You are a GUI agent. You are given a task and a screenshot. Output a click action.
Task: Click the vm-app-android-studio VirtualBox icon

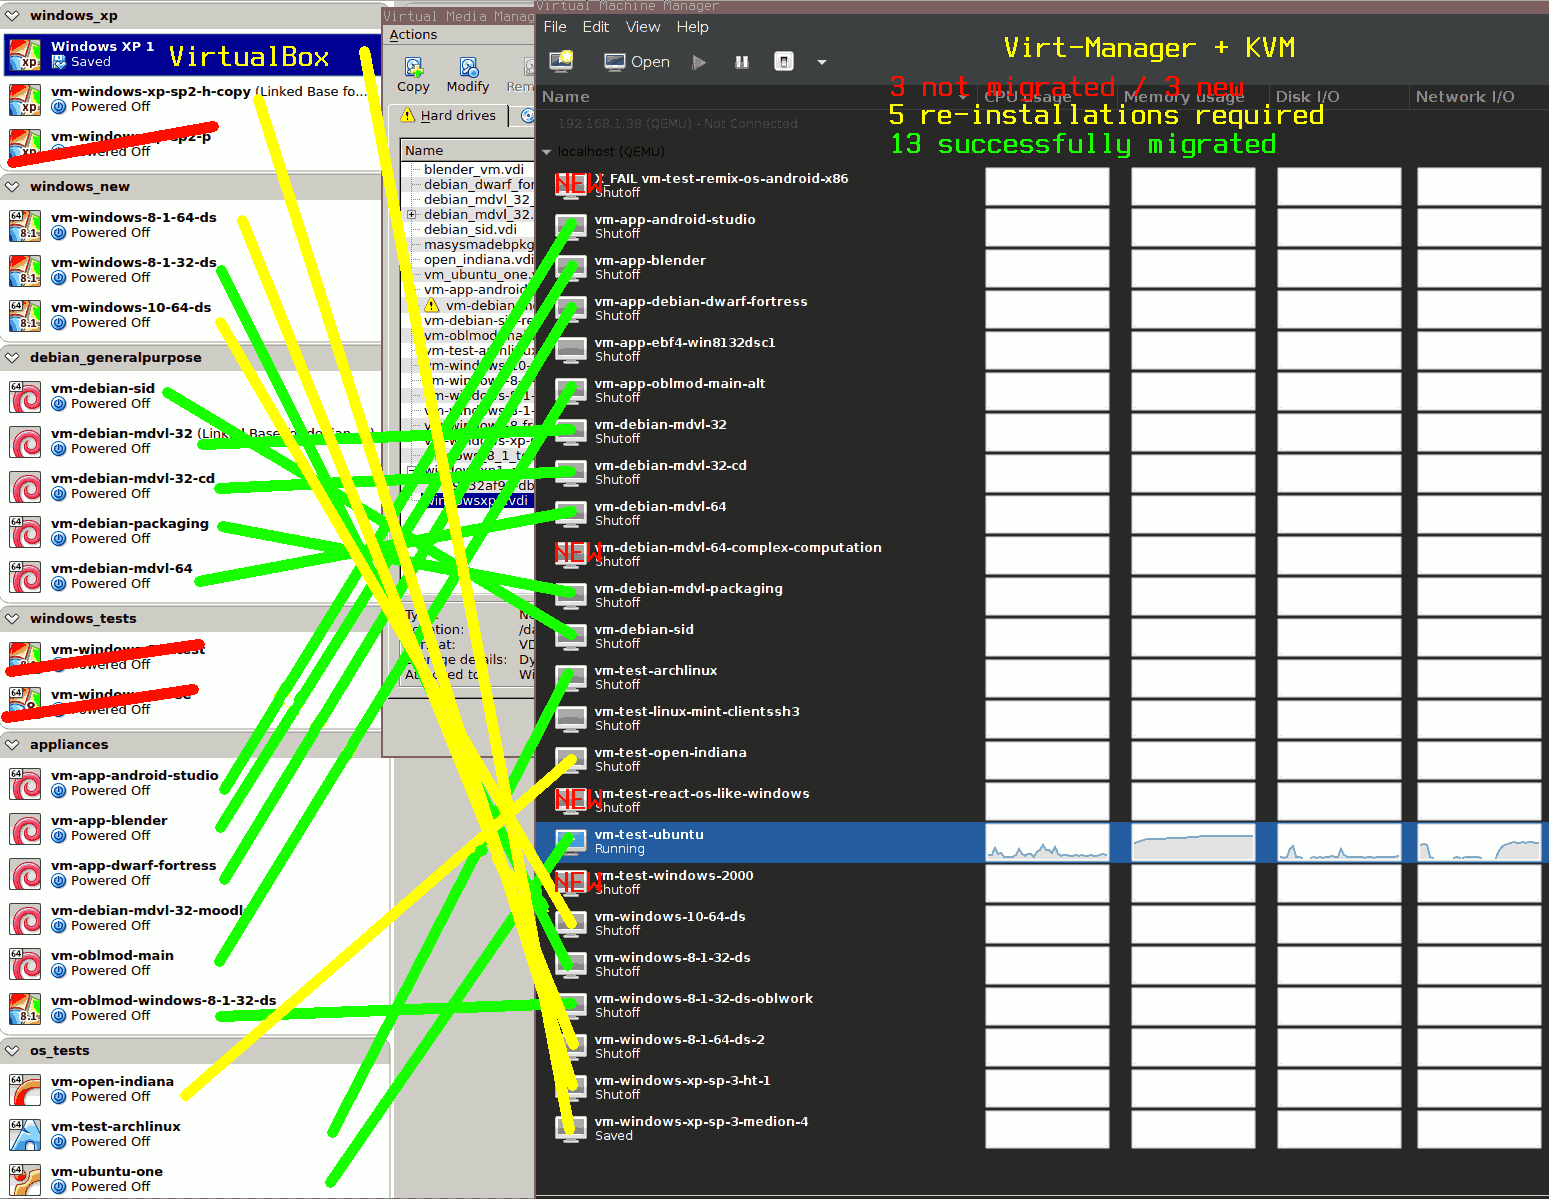[x=25, y=783]
